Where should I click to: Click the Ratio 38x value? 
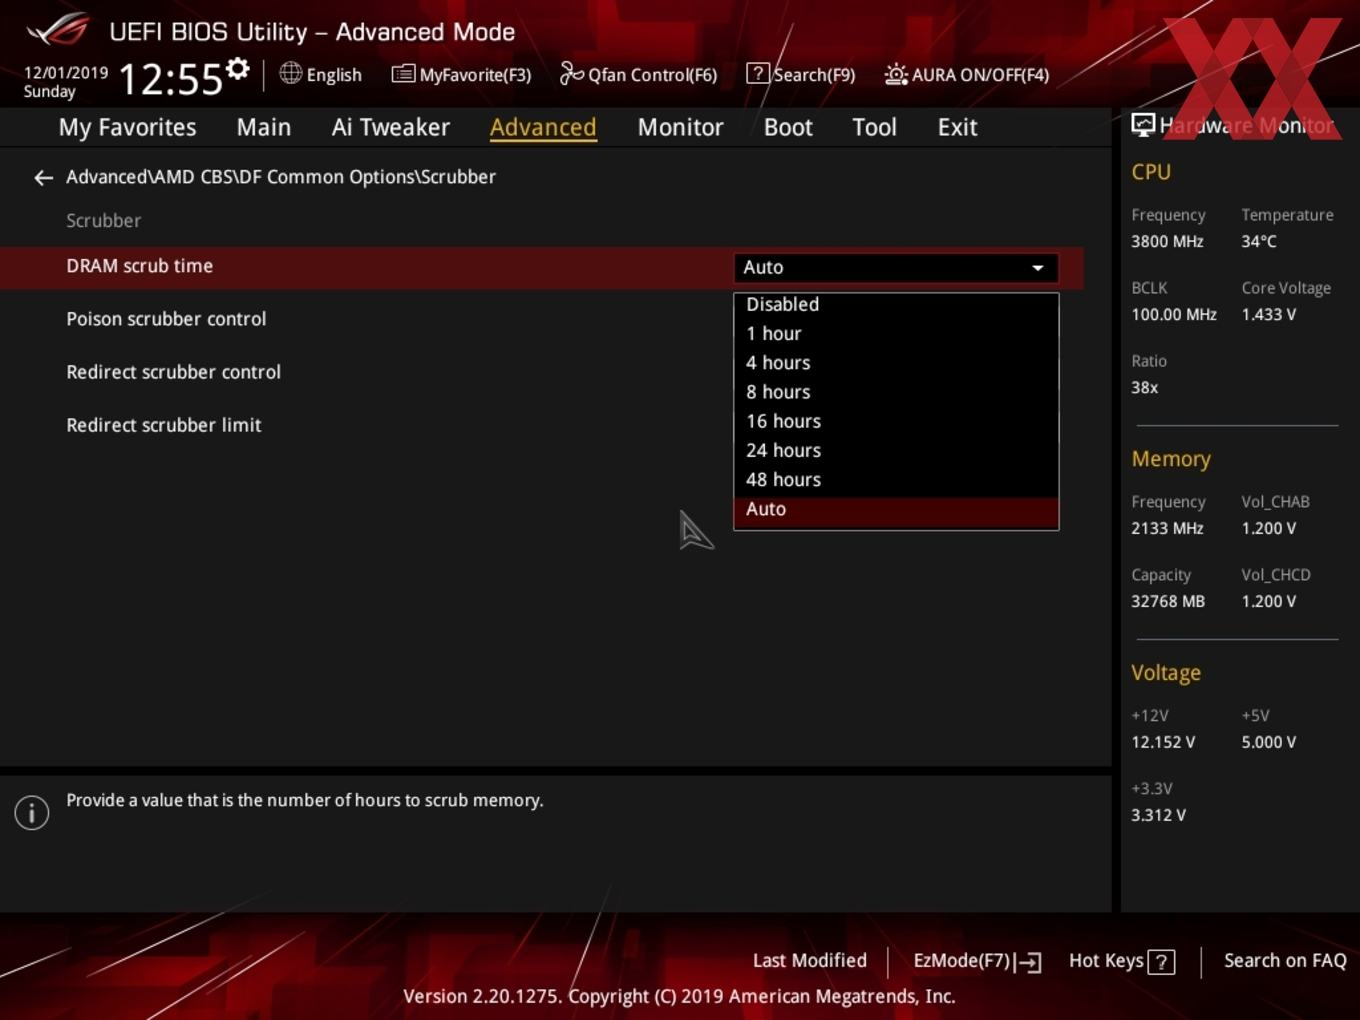1144,388
